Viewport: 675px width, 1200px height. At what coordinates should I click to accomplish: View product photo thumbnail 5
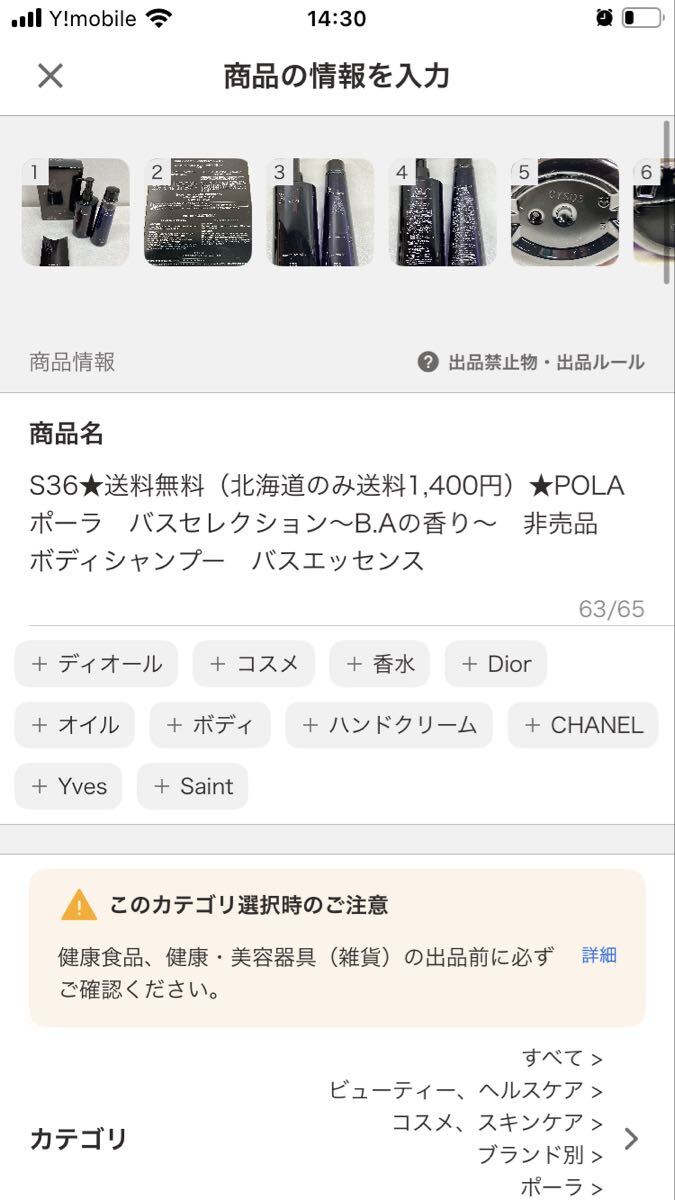564,212
